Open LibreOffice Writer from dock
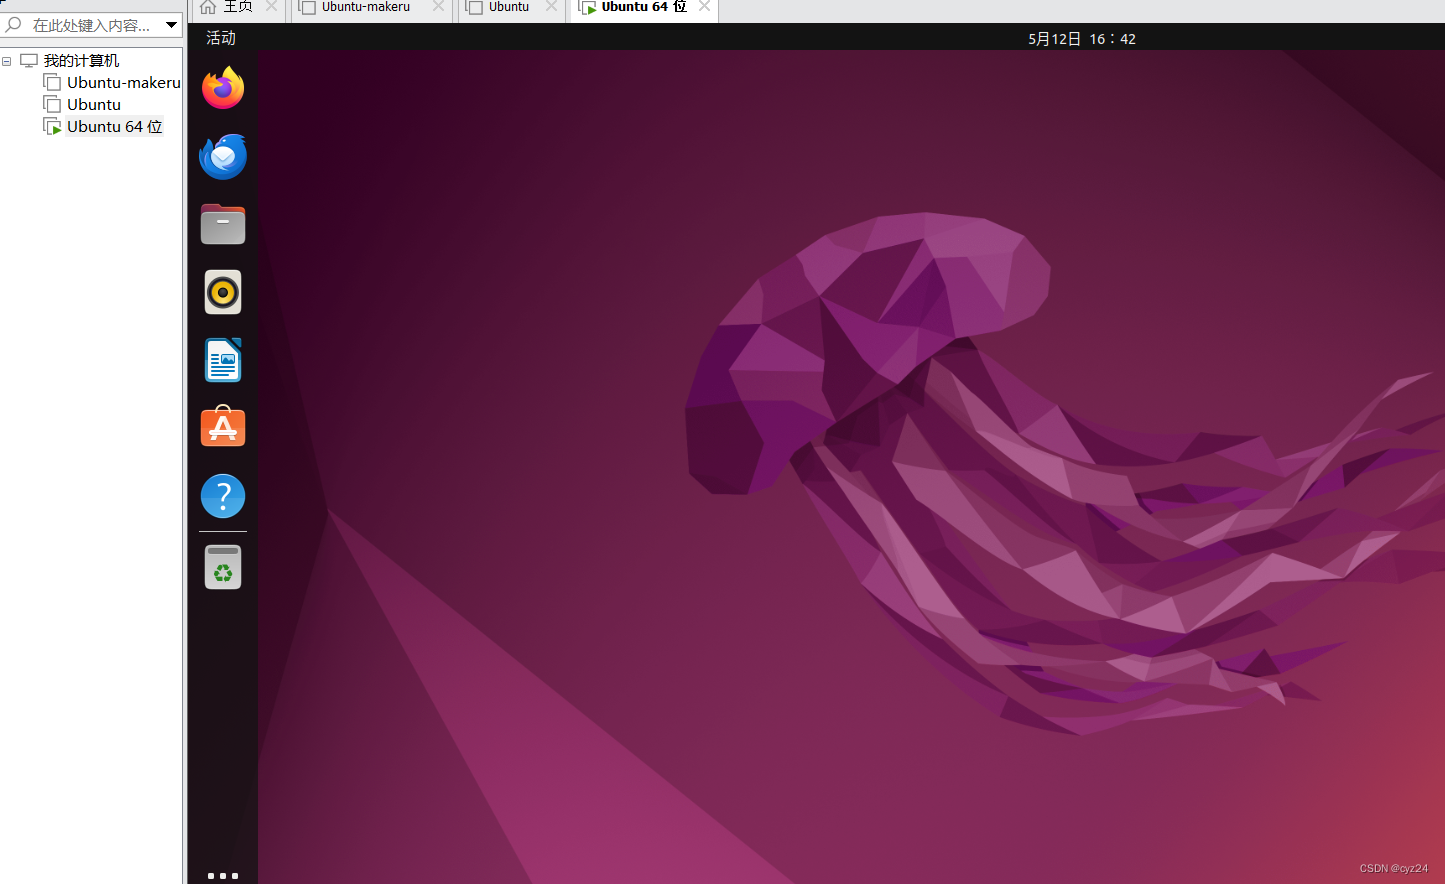This screenshot has height=884, width=1445. click(x=223, y=360)
